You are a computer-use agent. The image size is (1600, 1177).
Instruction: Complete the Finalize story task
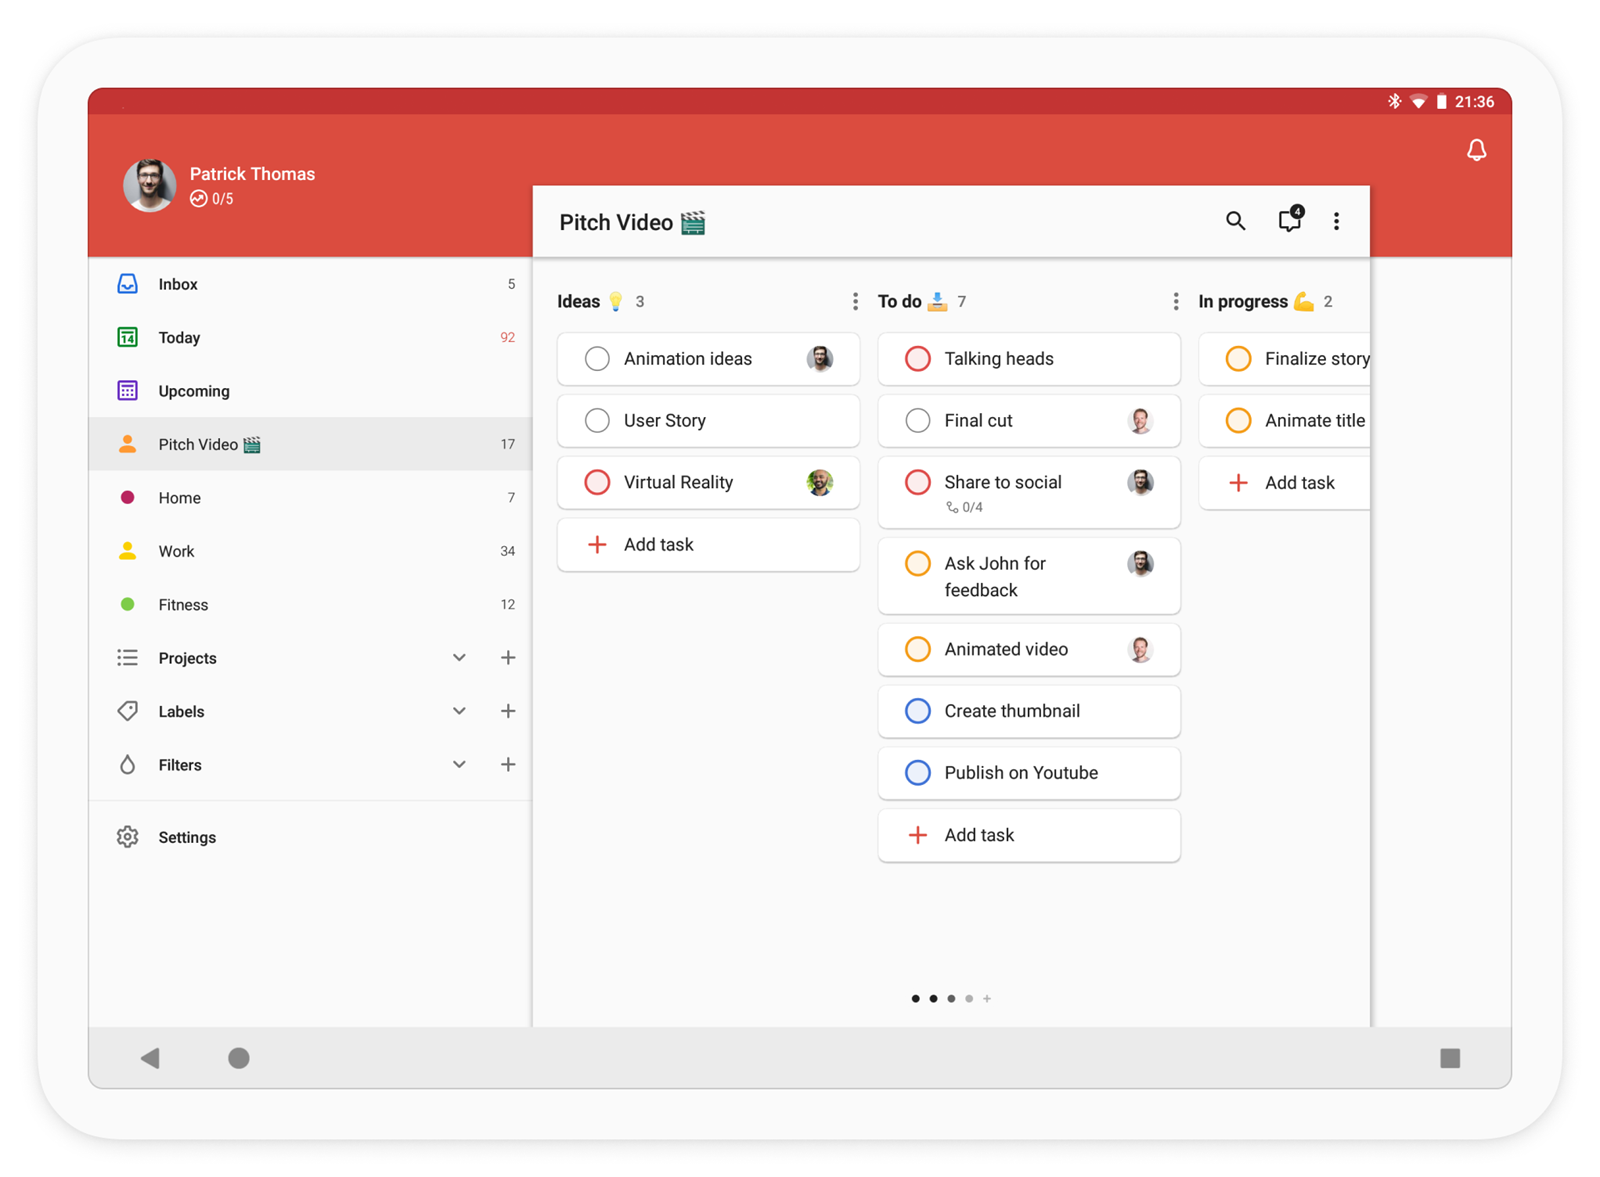pyautogui.click(x=1238, y=358)
